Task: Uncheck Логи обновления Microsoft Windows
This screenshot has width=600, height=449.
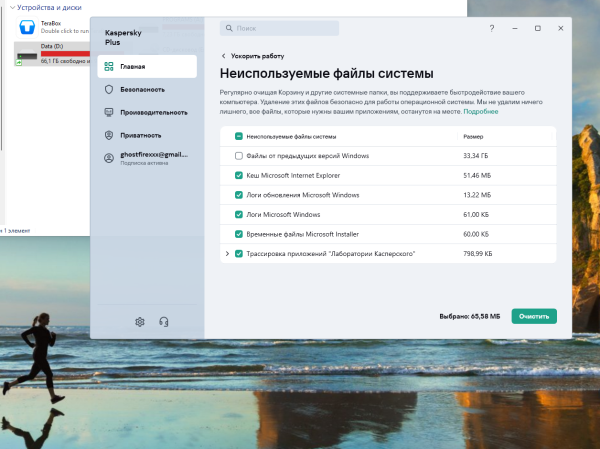Action: (x=238, y=195)
